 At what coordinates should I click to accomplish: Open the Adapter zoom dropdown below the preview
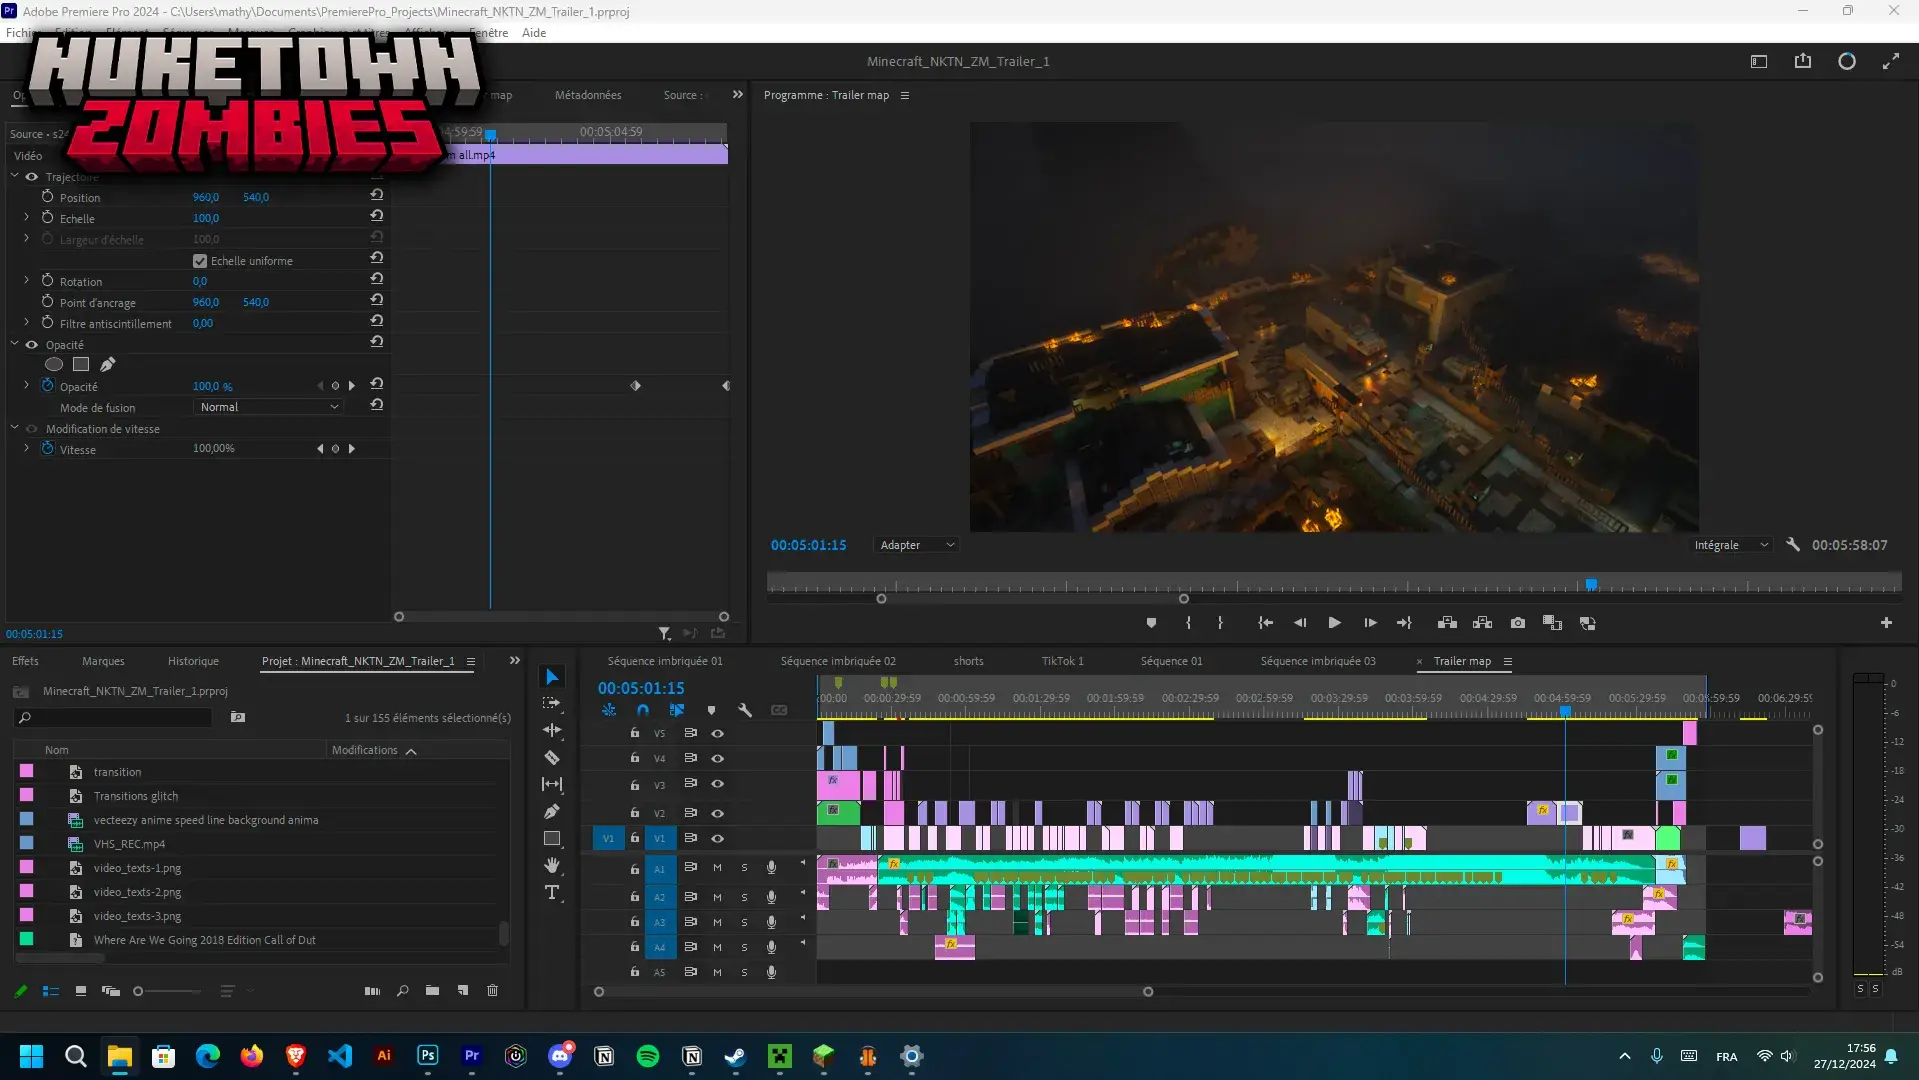(915, 544)
